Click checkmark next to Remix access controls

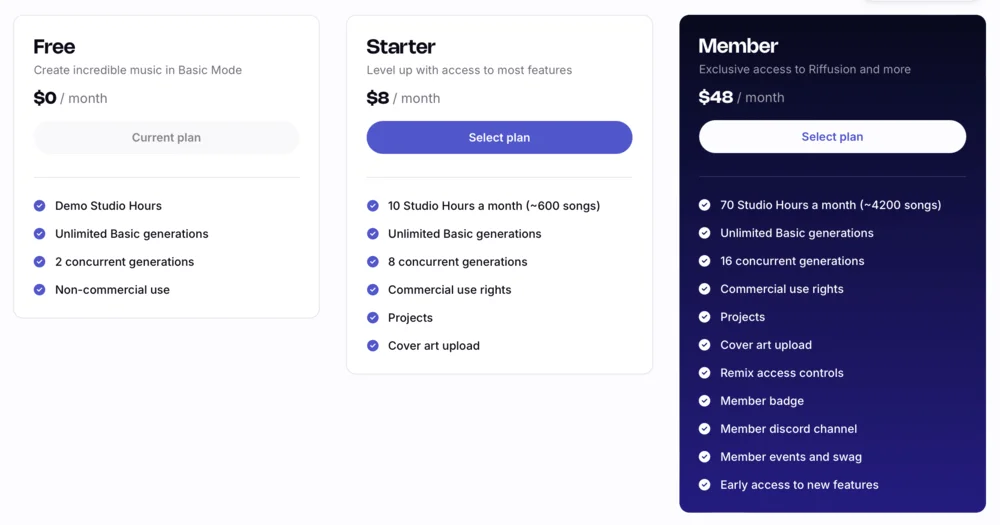coord(705,373)
